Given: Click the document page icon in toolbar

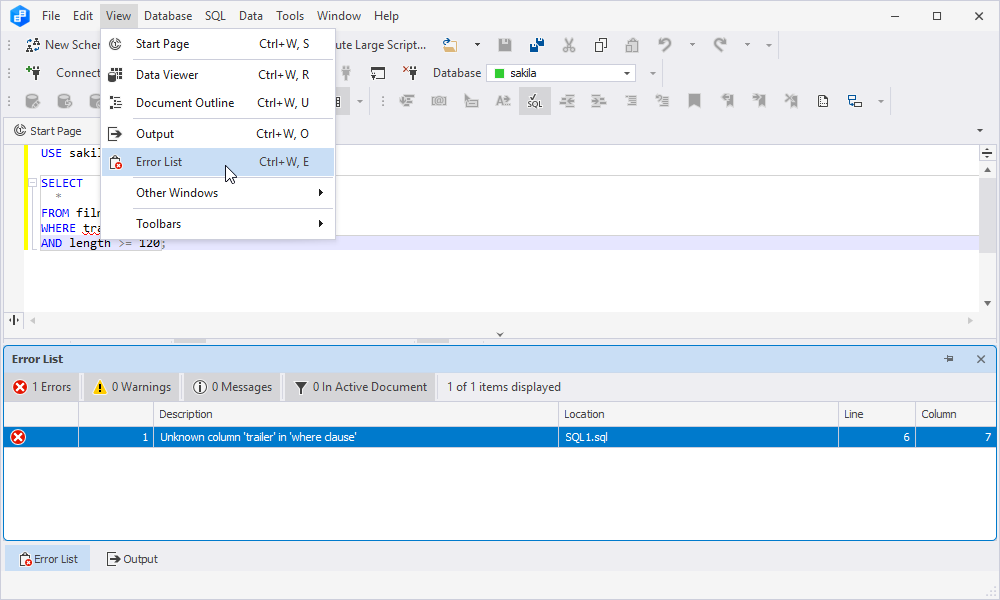Looking at the screenshot, I should click(823, 101).
